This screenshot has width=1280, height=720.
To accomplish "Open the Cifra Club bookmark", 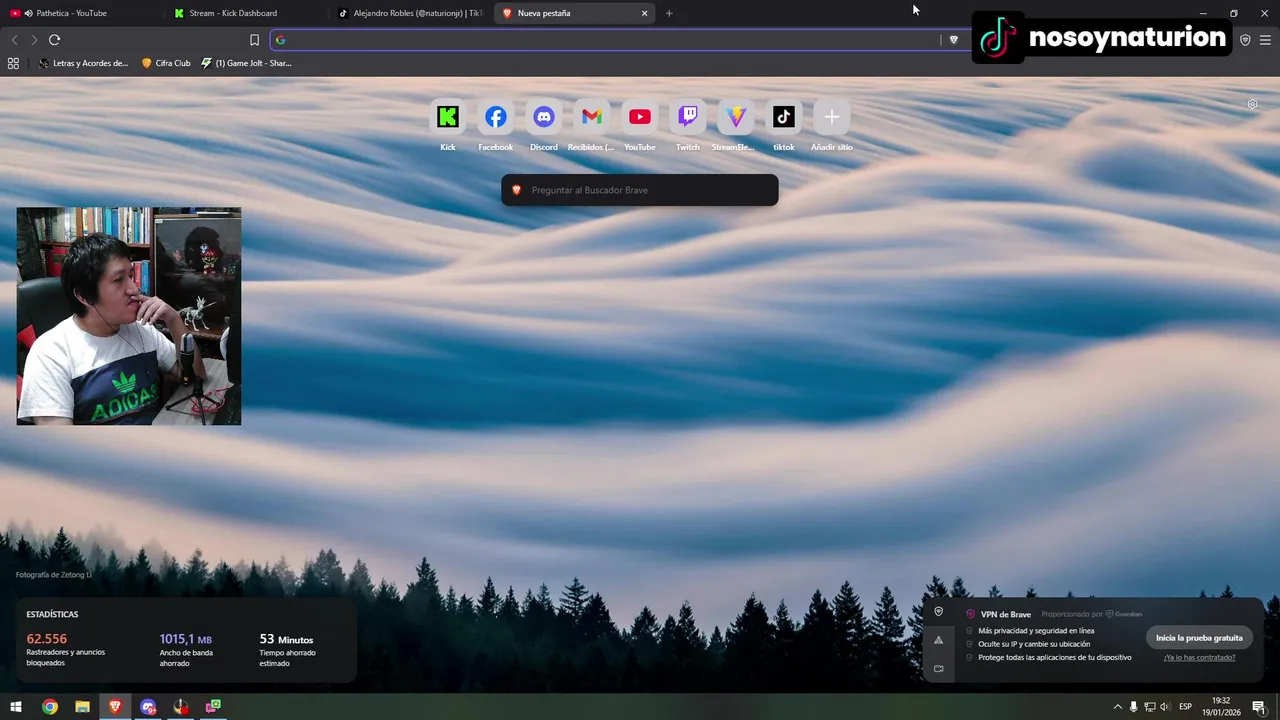I will pyautogui.click(x=166, y=63).
